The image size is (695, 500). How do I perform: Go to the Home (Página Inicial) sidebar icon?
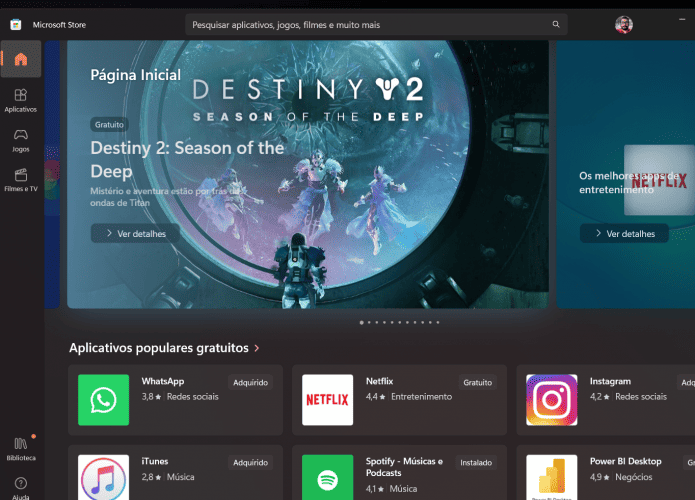[x=21, y=59]
